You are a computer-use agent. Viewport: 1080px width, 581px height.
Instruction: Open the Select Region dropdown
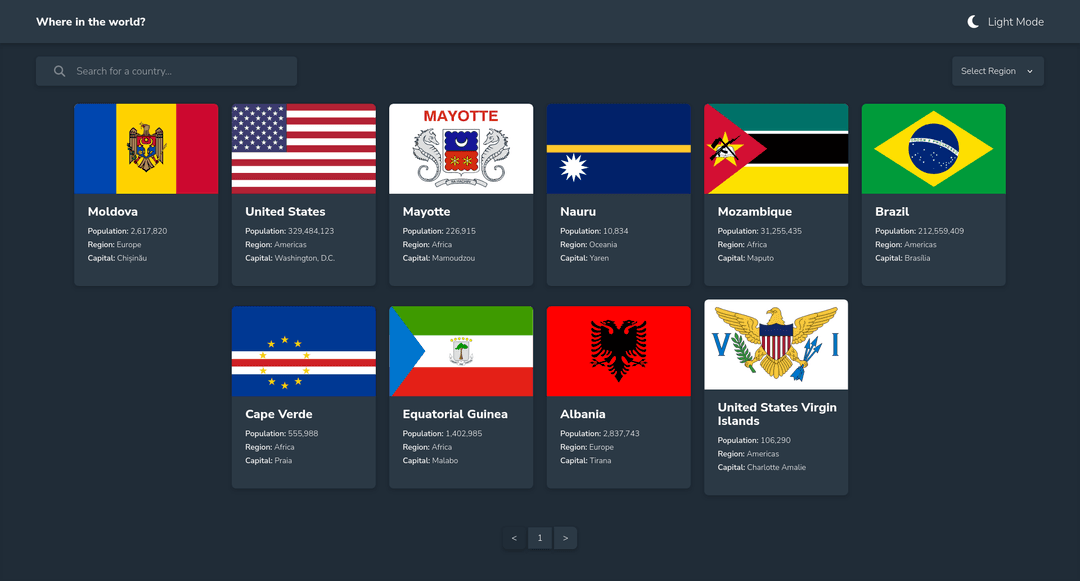pos(998,71)
